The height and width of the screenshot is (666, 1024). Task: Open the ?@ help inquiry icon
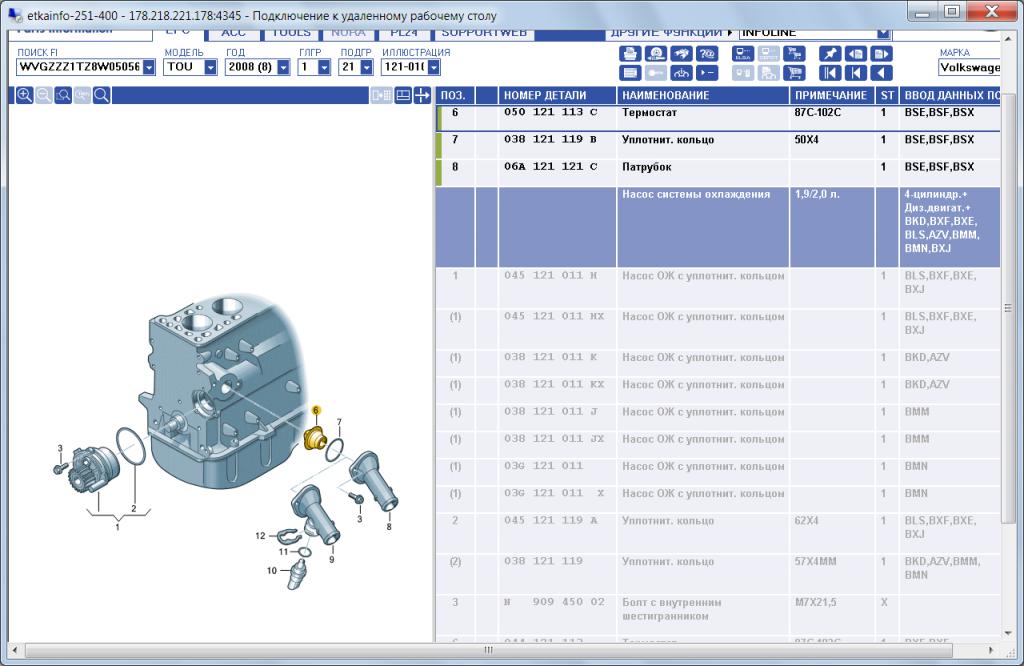pos(707,54)
